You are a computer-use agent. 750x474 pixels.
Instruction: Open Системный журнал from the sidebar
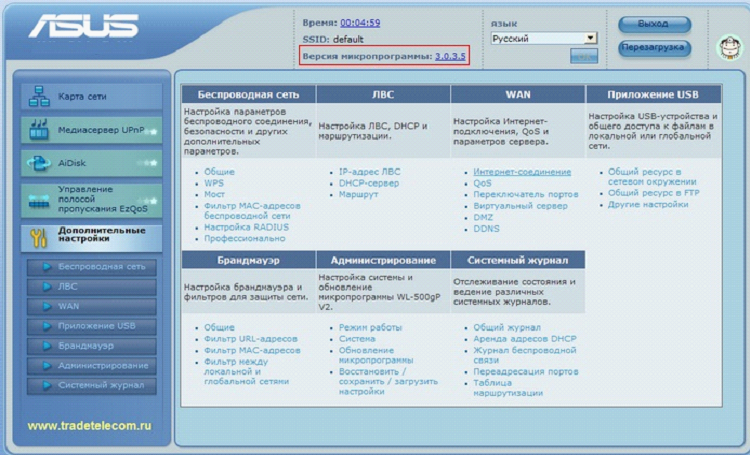click(x=101, y=385)
